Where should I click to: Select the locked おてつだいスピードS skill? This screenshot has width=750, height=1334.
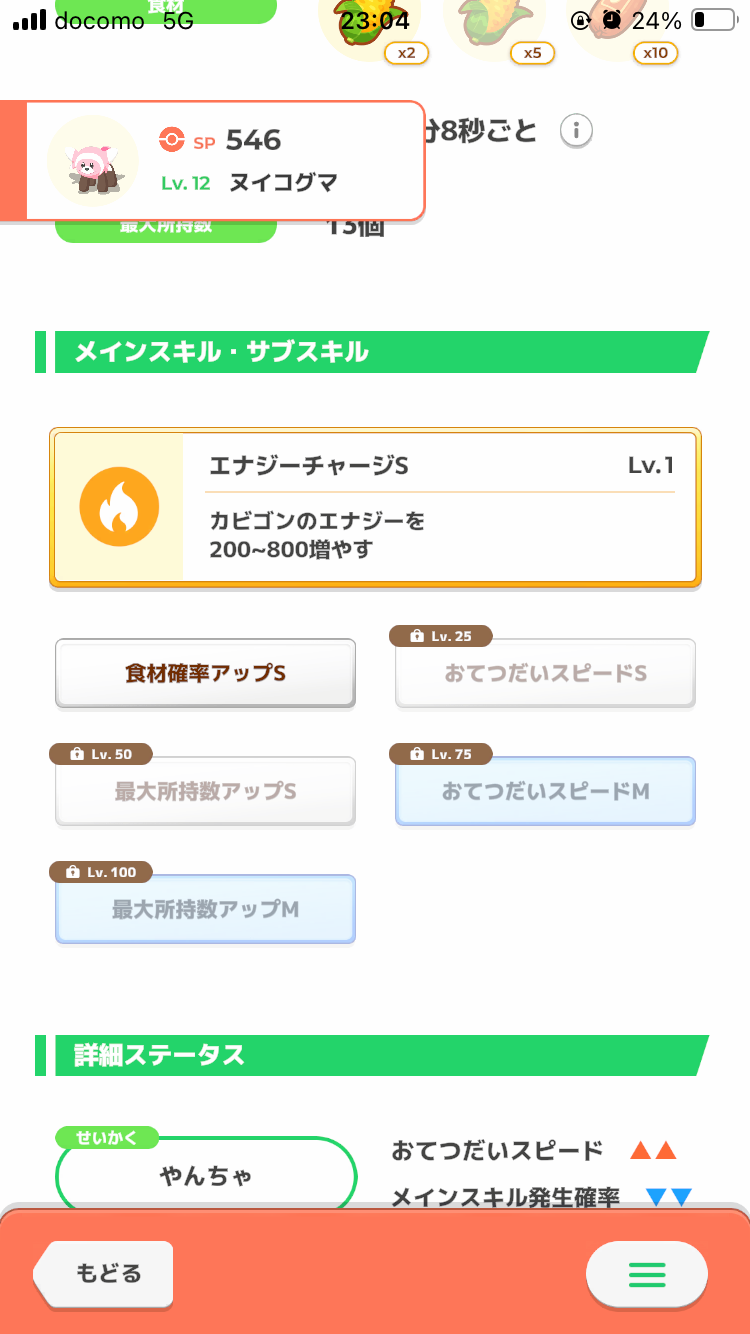click(545, 674)
